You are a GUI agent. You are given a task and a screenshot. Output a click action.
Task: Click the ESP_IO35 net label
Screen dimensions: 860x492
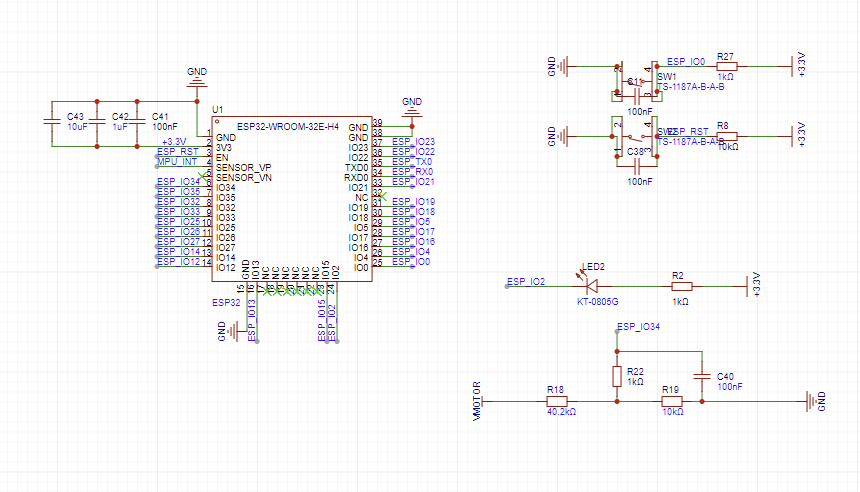click(x=179, y=191)
